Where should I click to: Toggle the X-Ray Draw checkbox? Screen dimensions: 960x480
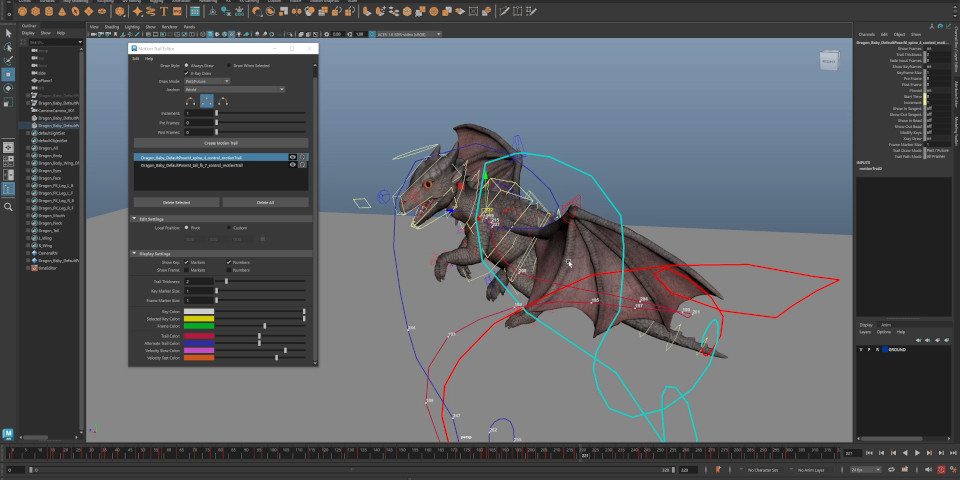pos(187,73)
